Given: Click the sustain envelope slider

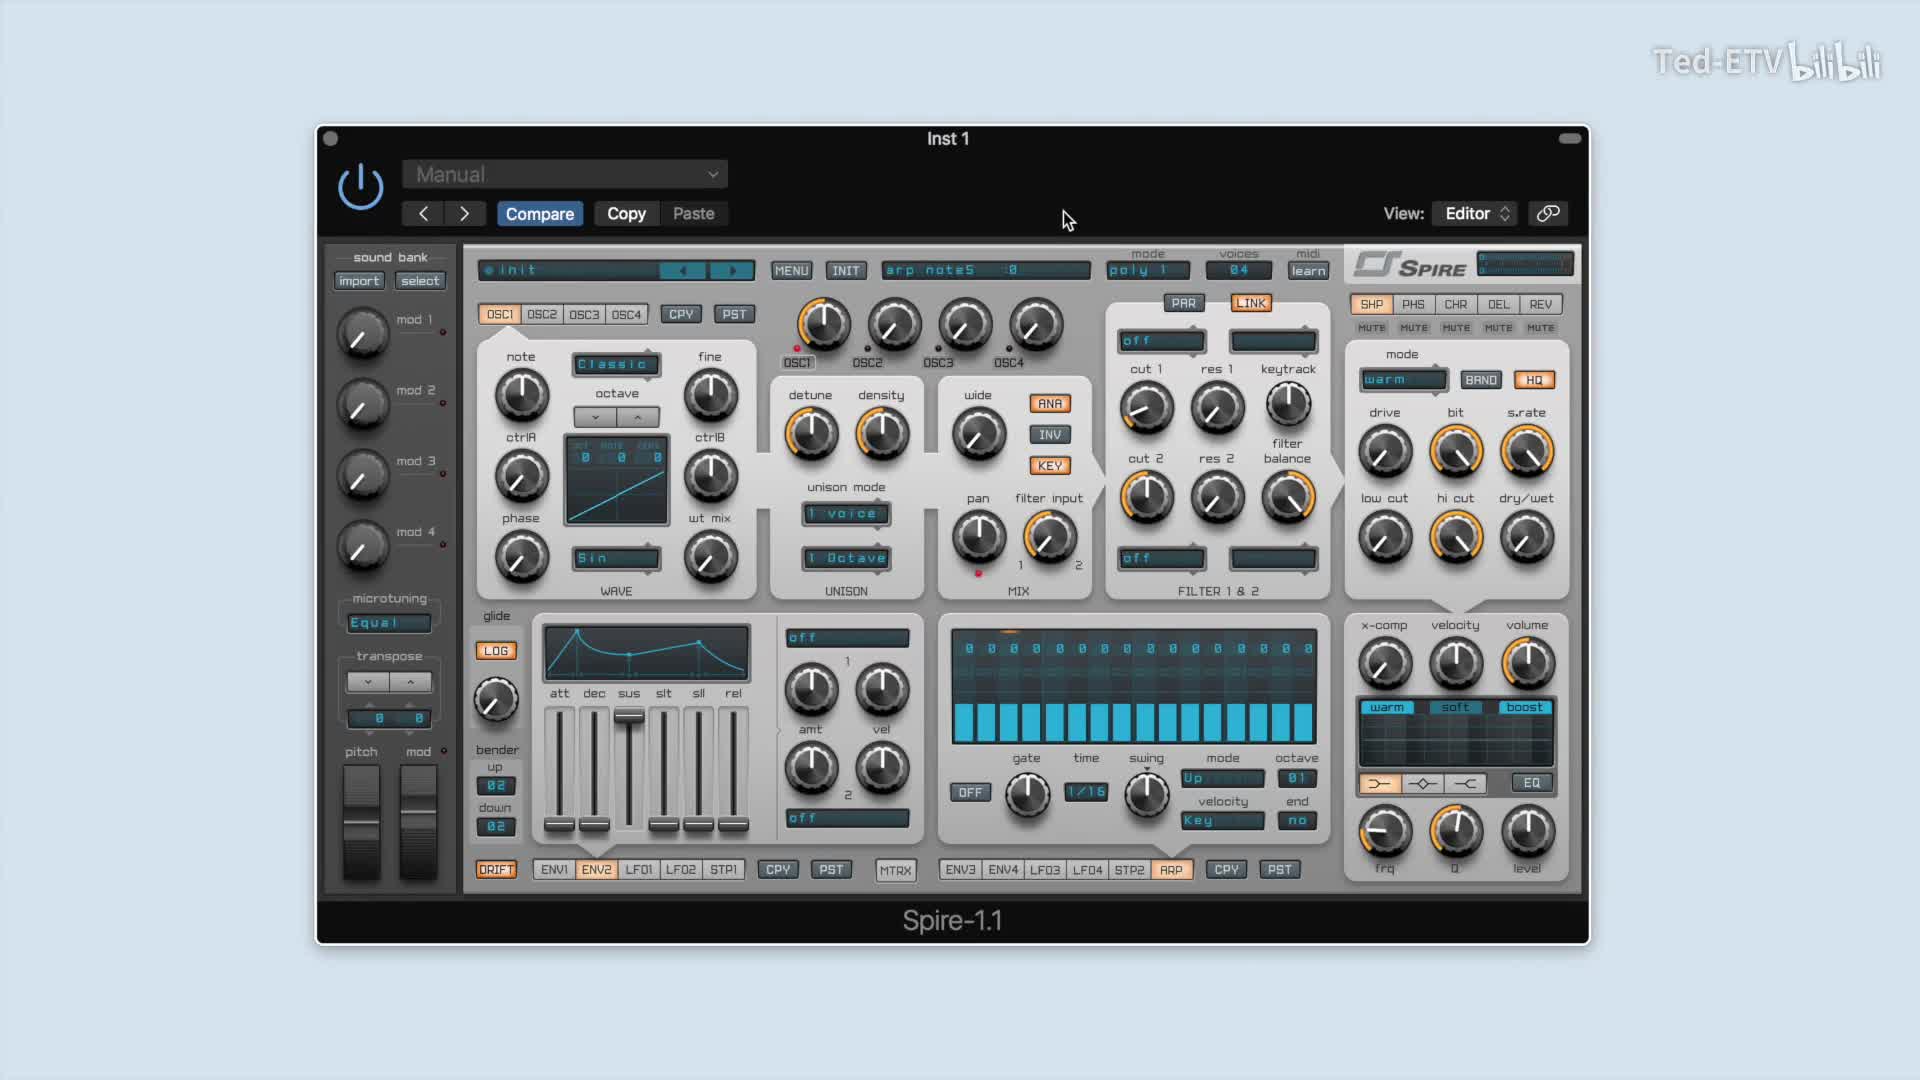Looking at the screenshot, I should [629, 717].
